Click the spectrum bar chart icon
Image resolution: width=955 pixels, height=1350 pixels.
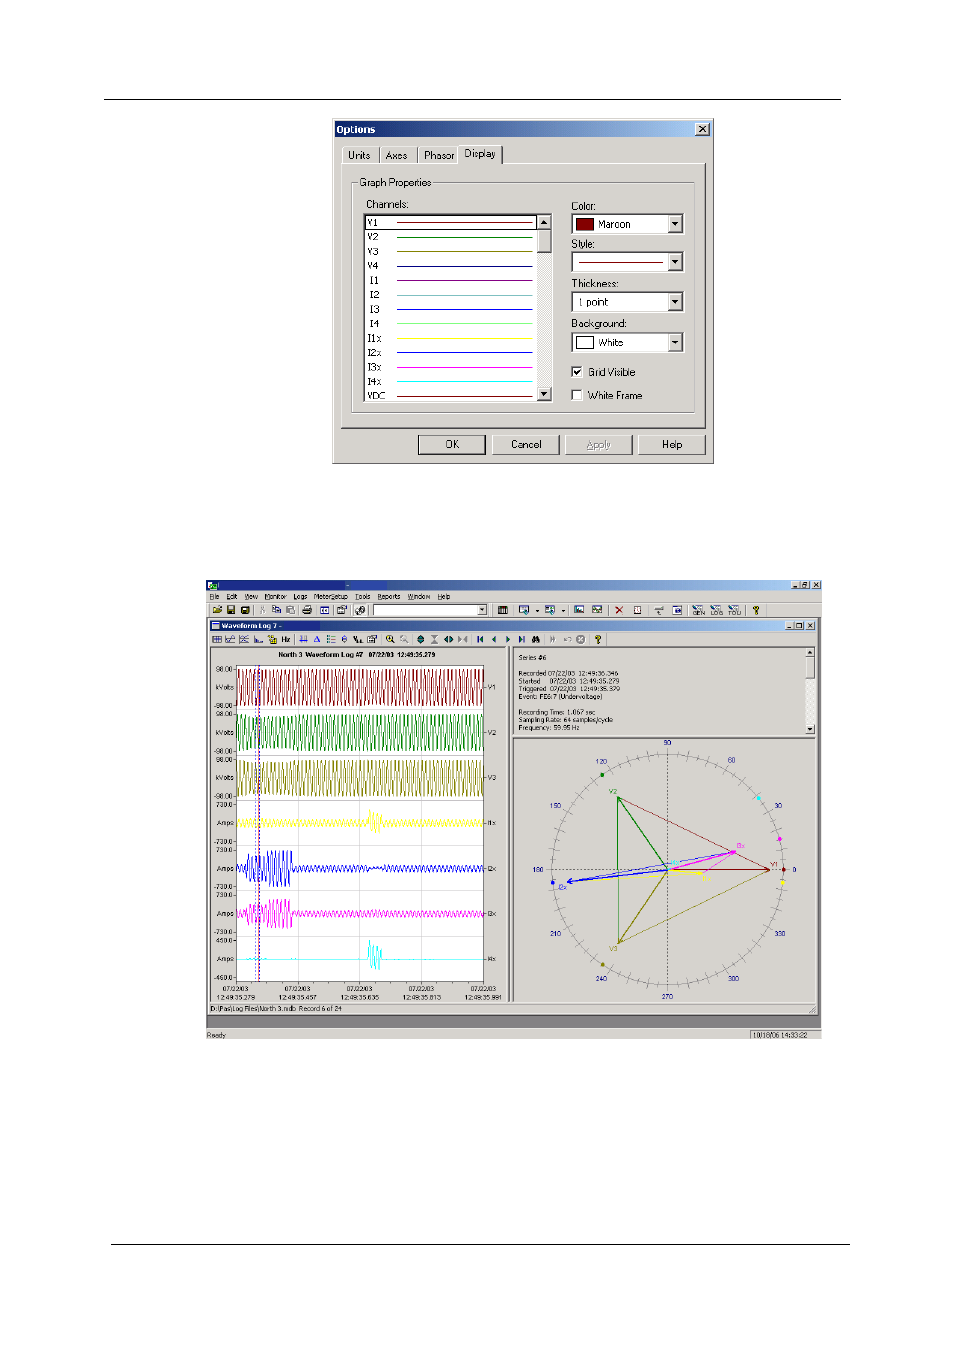(x=258, y=639)
